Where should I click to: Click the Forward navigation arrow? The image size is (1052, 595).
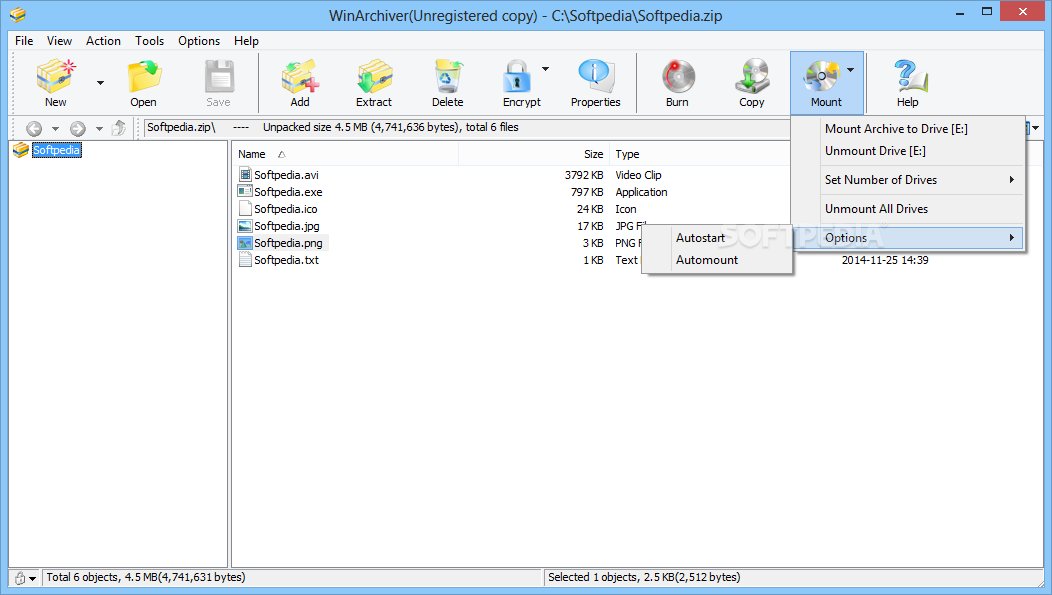[78, 128]
